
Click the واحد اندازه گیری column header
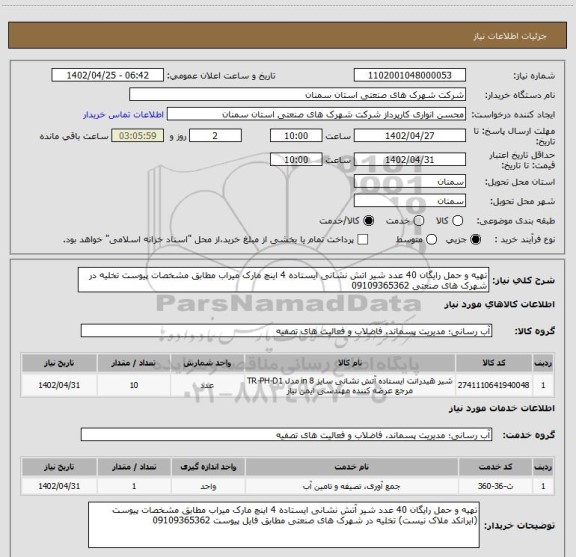[208, 467]
